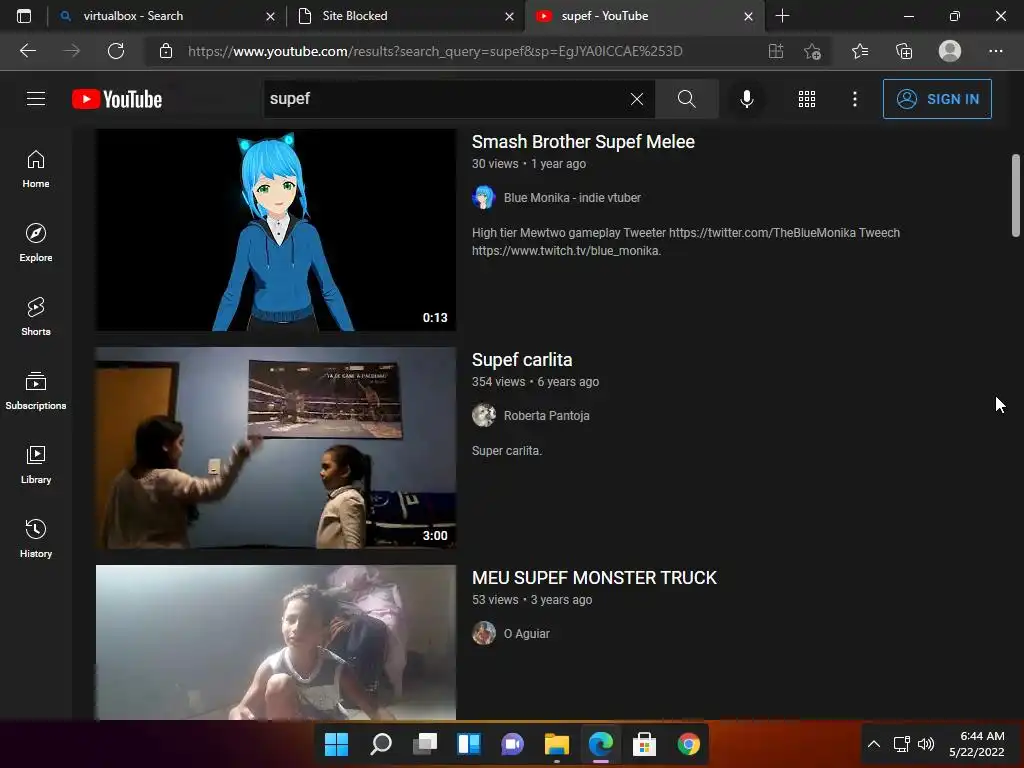
Task: Close the Site Blocked tab
Action: point(509,16)
